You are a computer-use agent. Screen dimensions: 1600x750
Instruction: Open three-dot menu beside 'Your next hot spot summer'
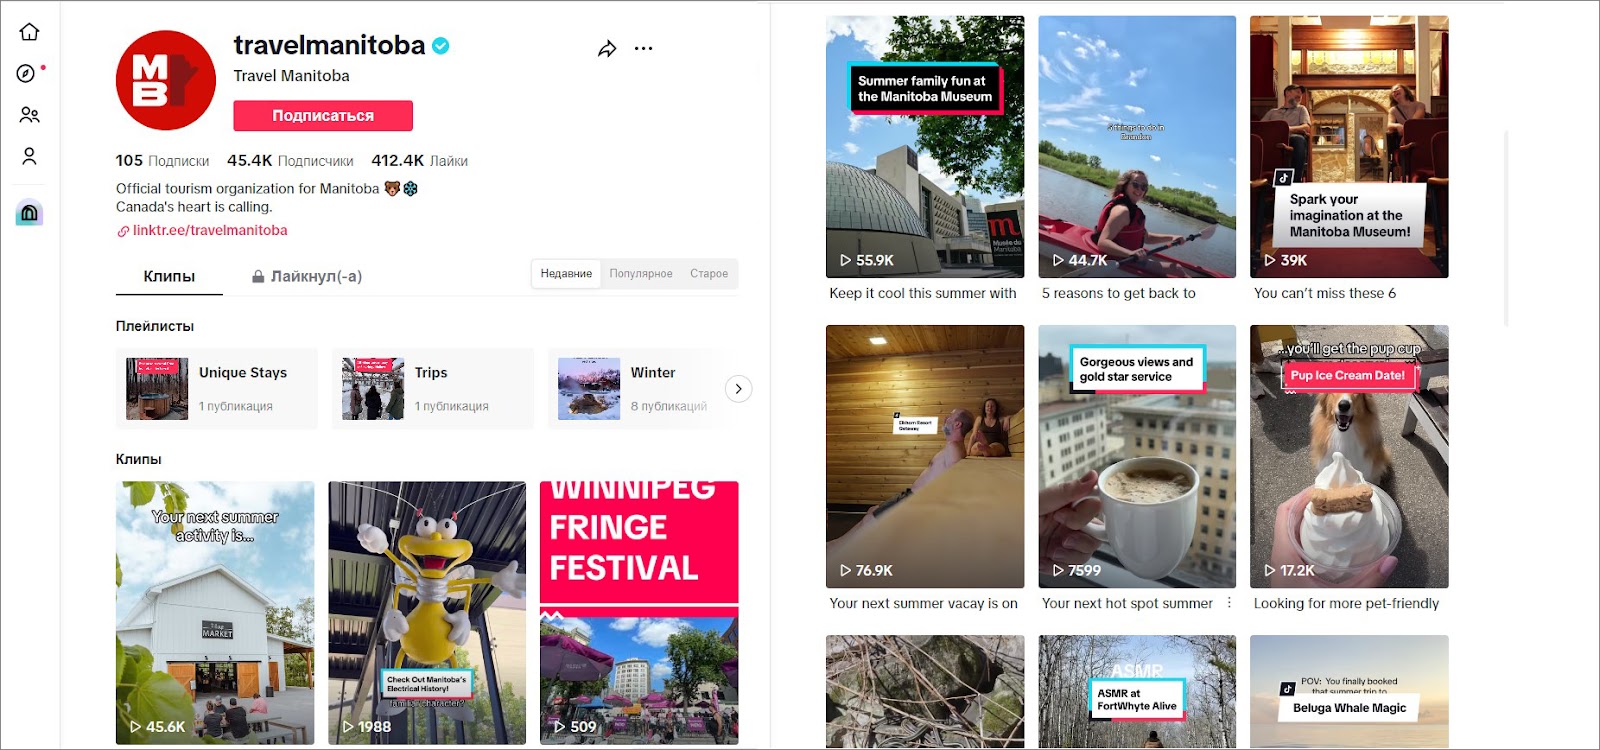[x=1229, y=603]
